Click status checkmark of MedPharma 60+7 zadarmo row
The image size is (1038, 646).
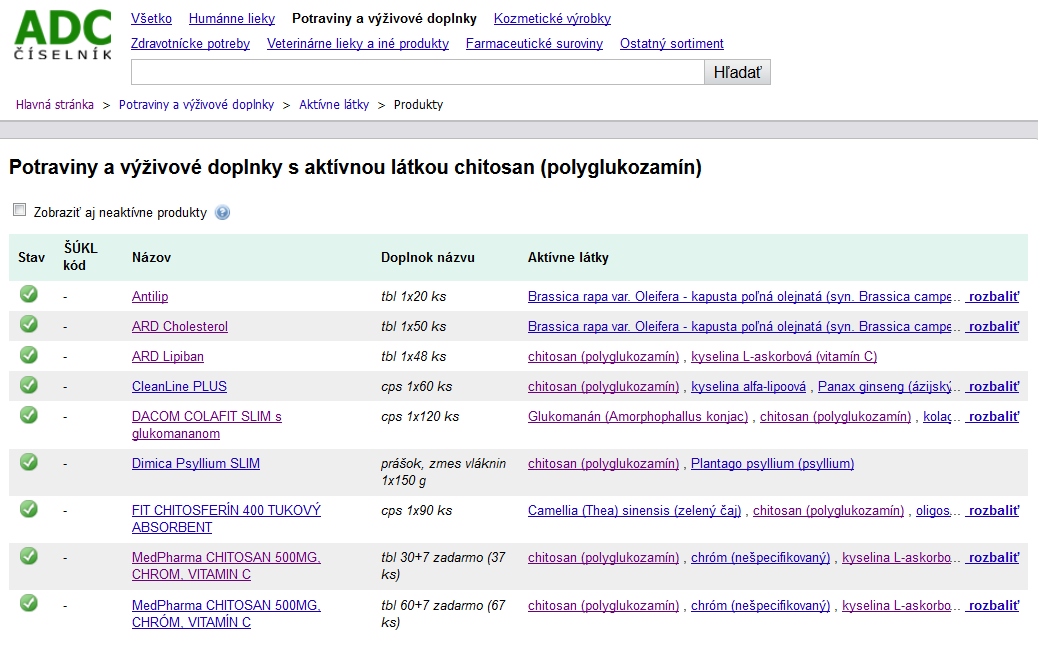[x=28, y=603]
